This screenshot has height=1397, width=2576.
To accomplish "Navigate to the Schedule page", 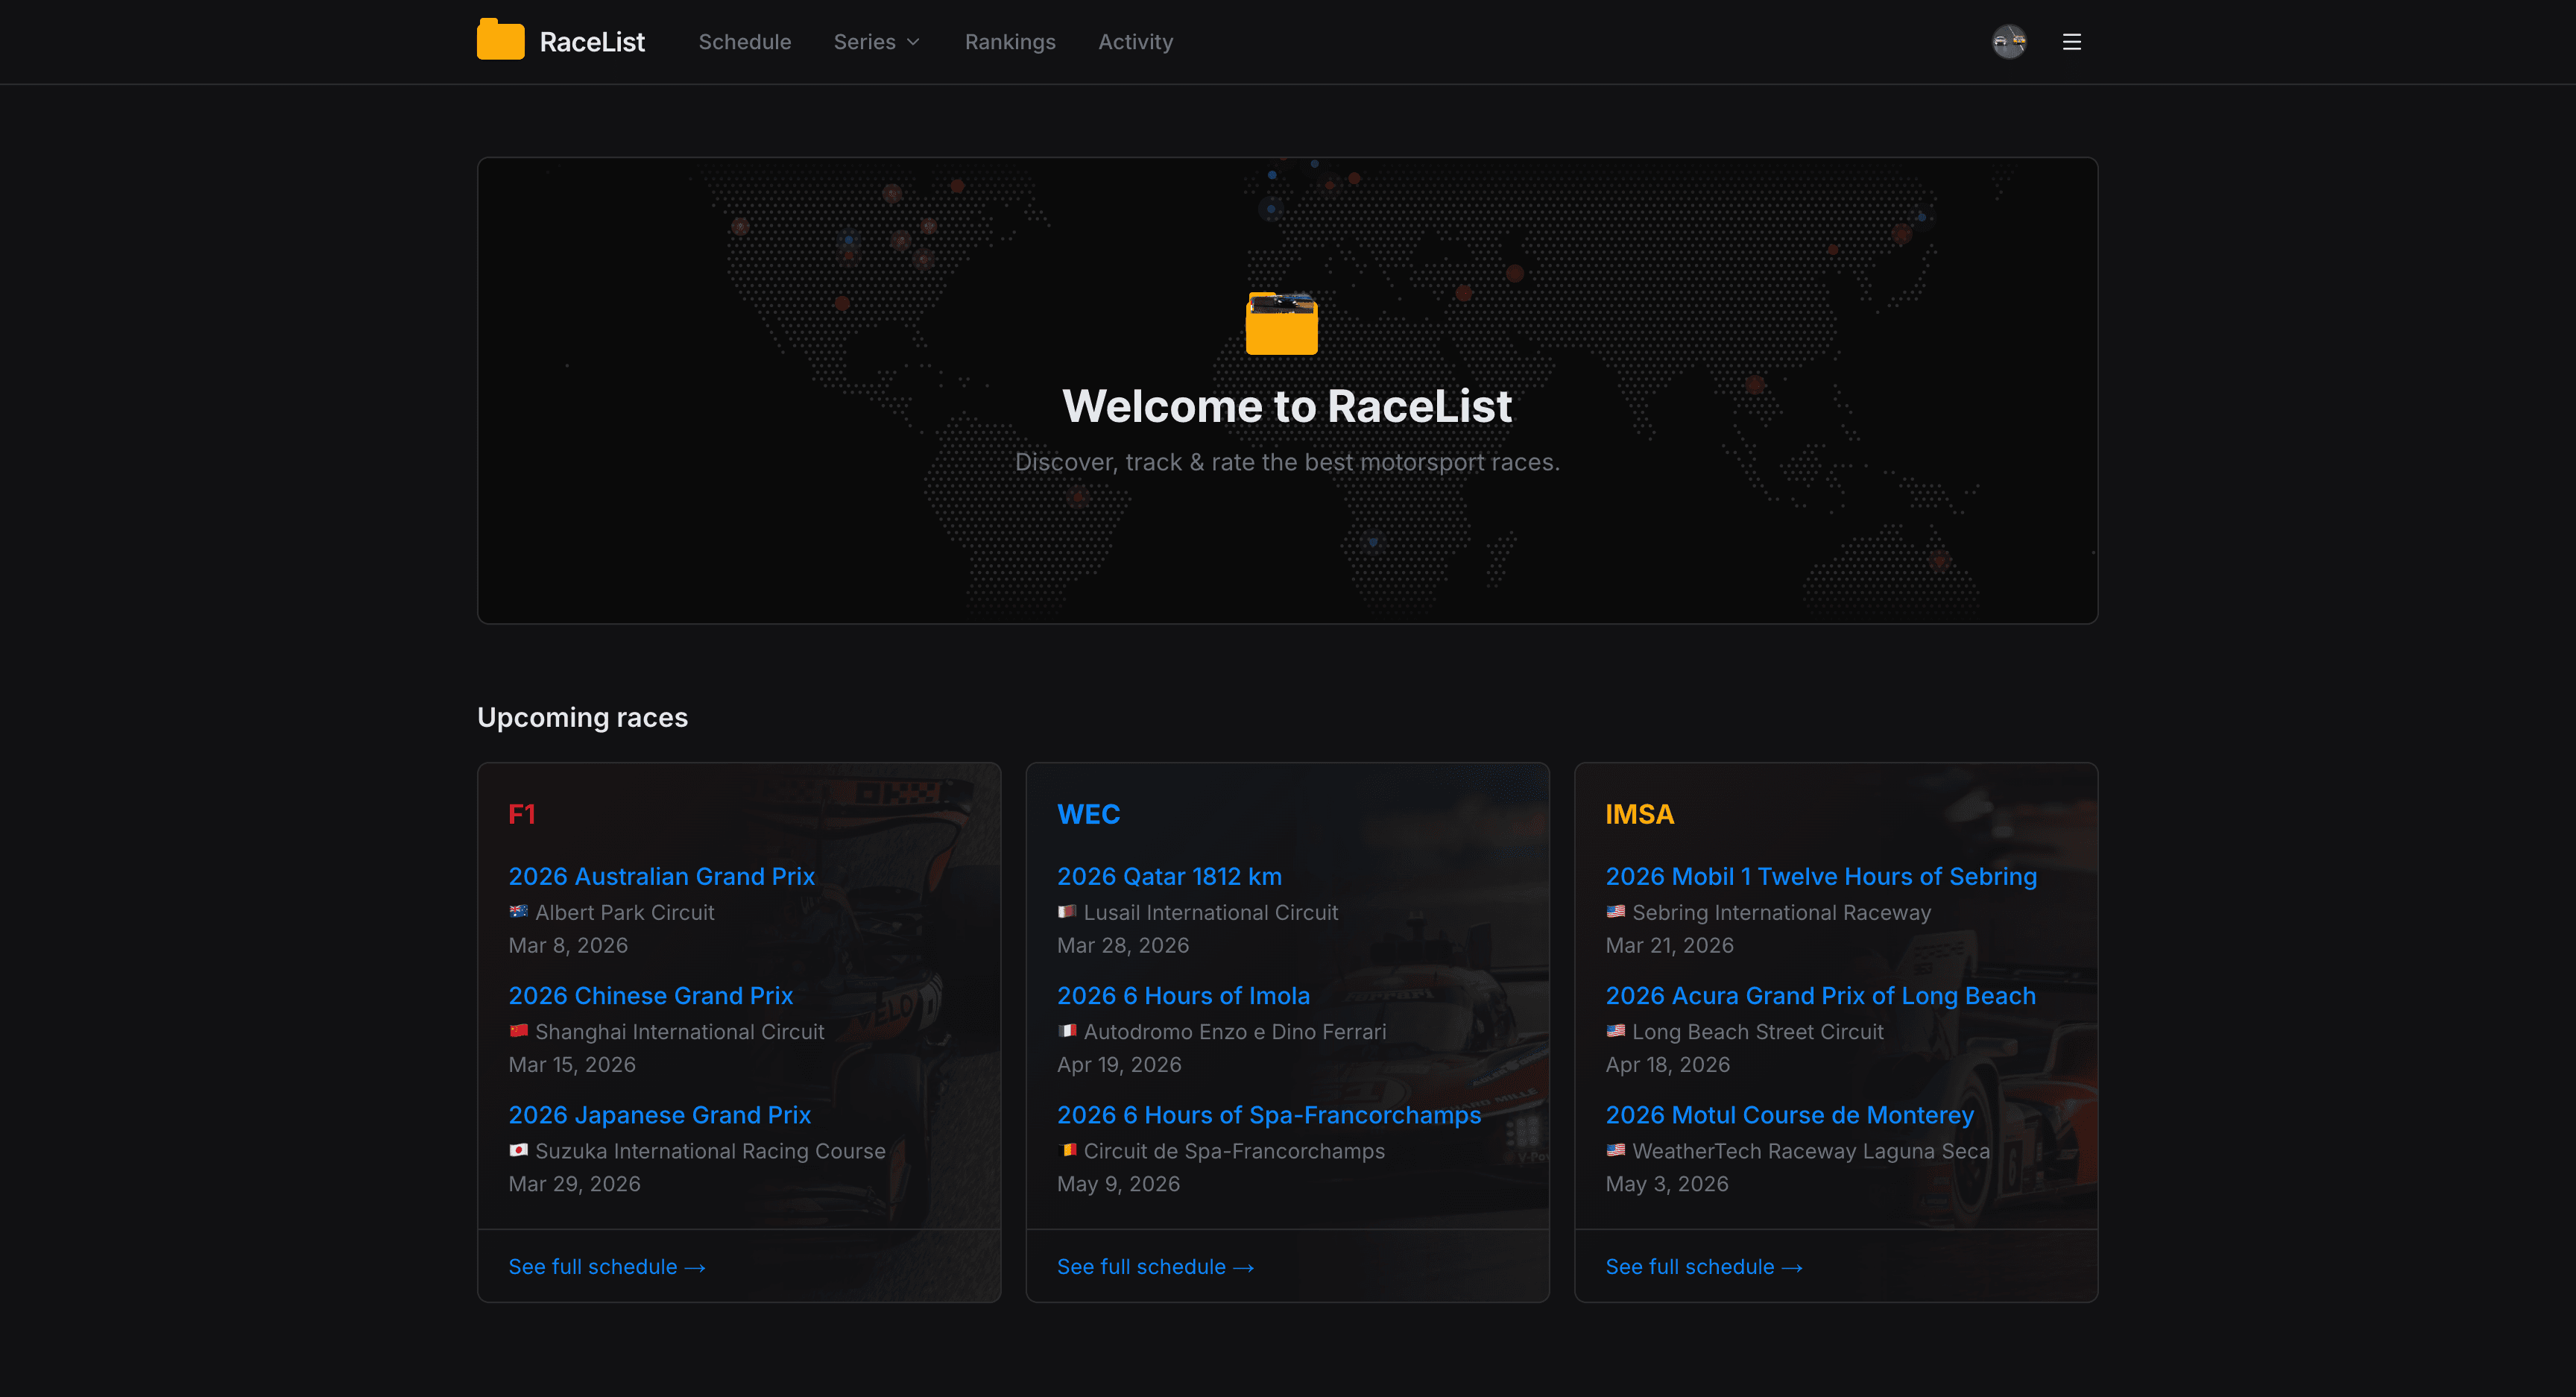I will click(x=744, y=41).
